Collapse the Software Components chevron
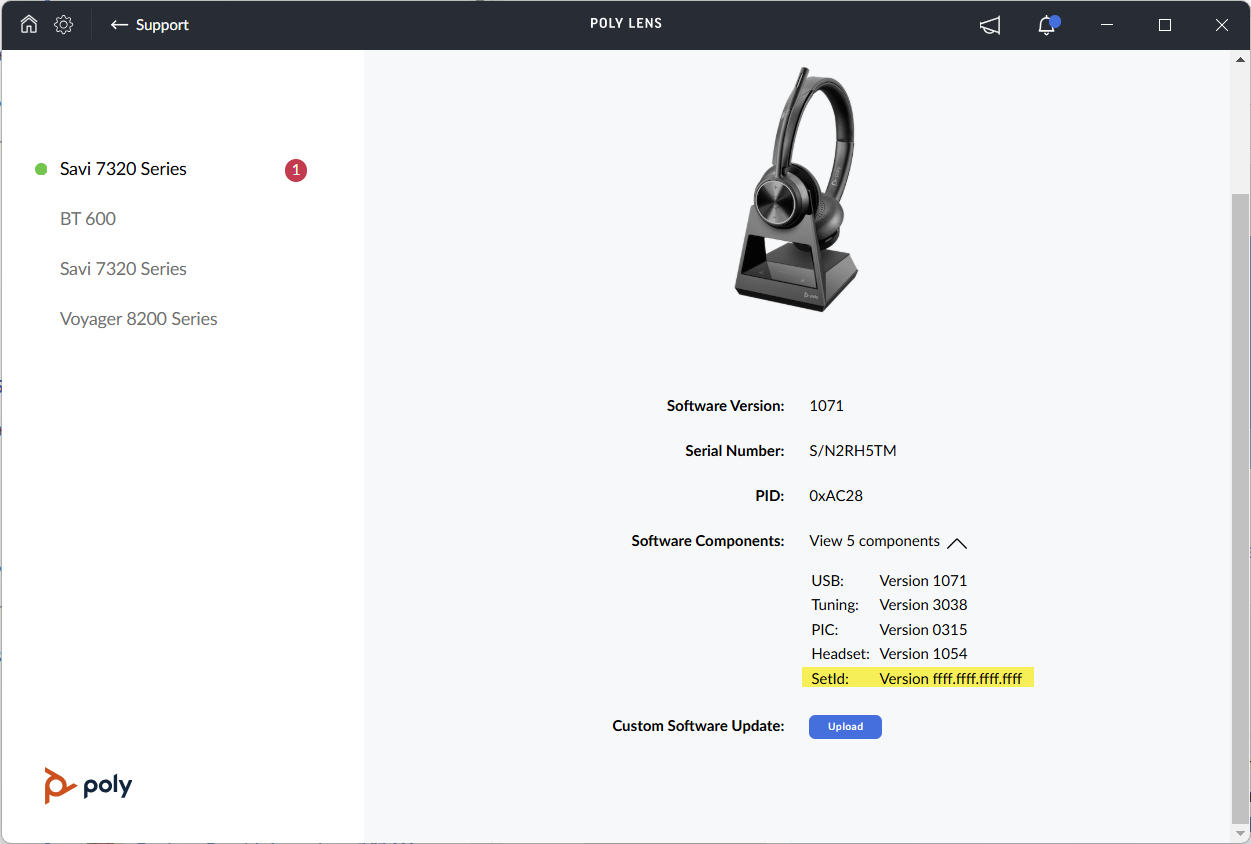This screenshot has height=844, width=1251. (x=957, y=543)
